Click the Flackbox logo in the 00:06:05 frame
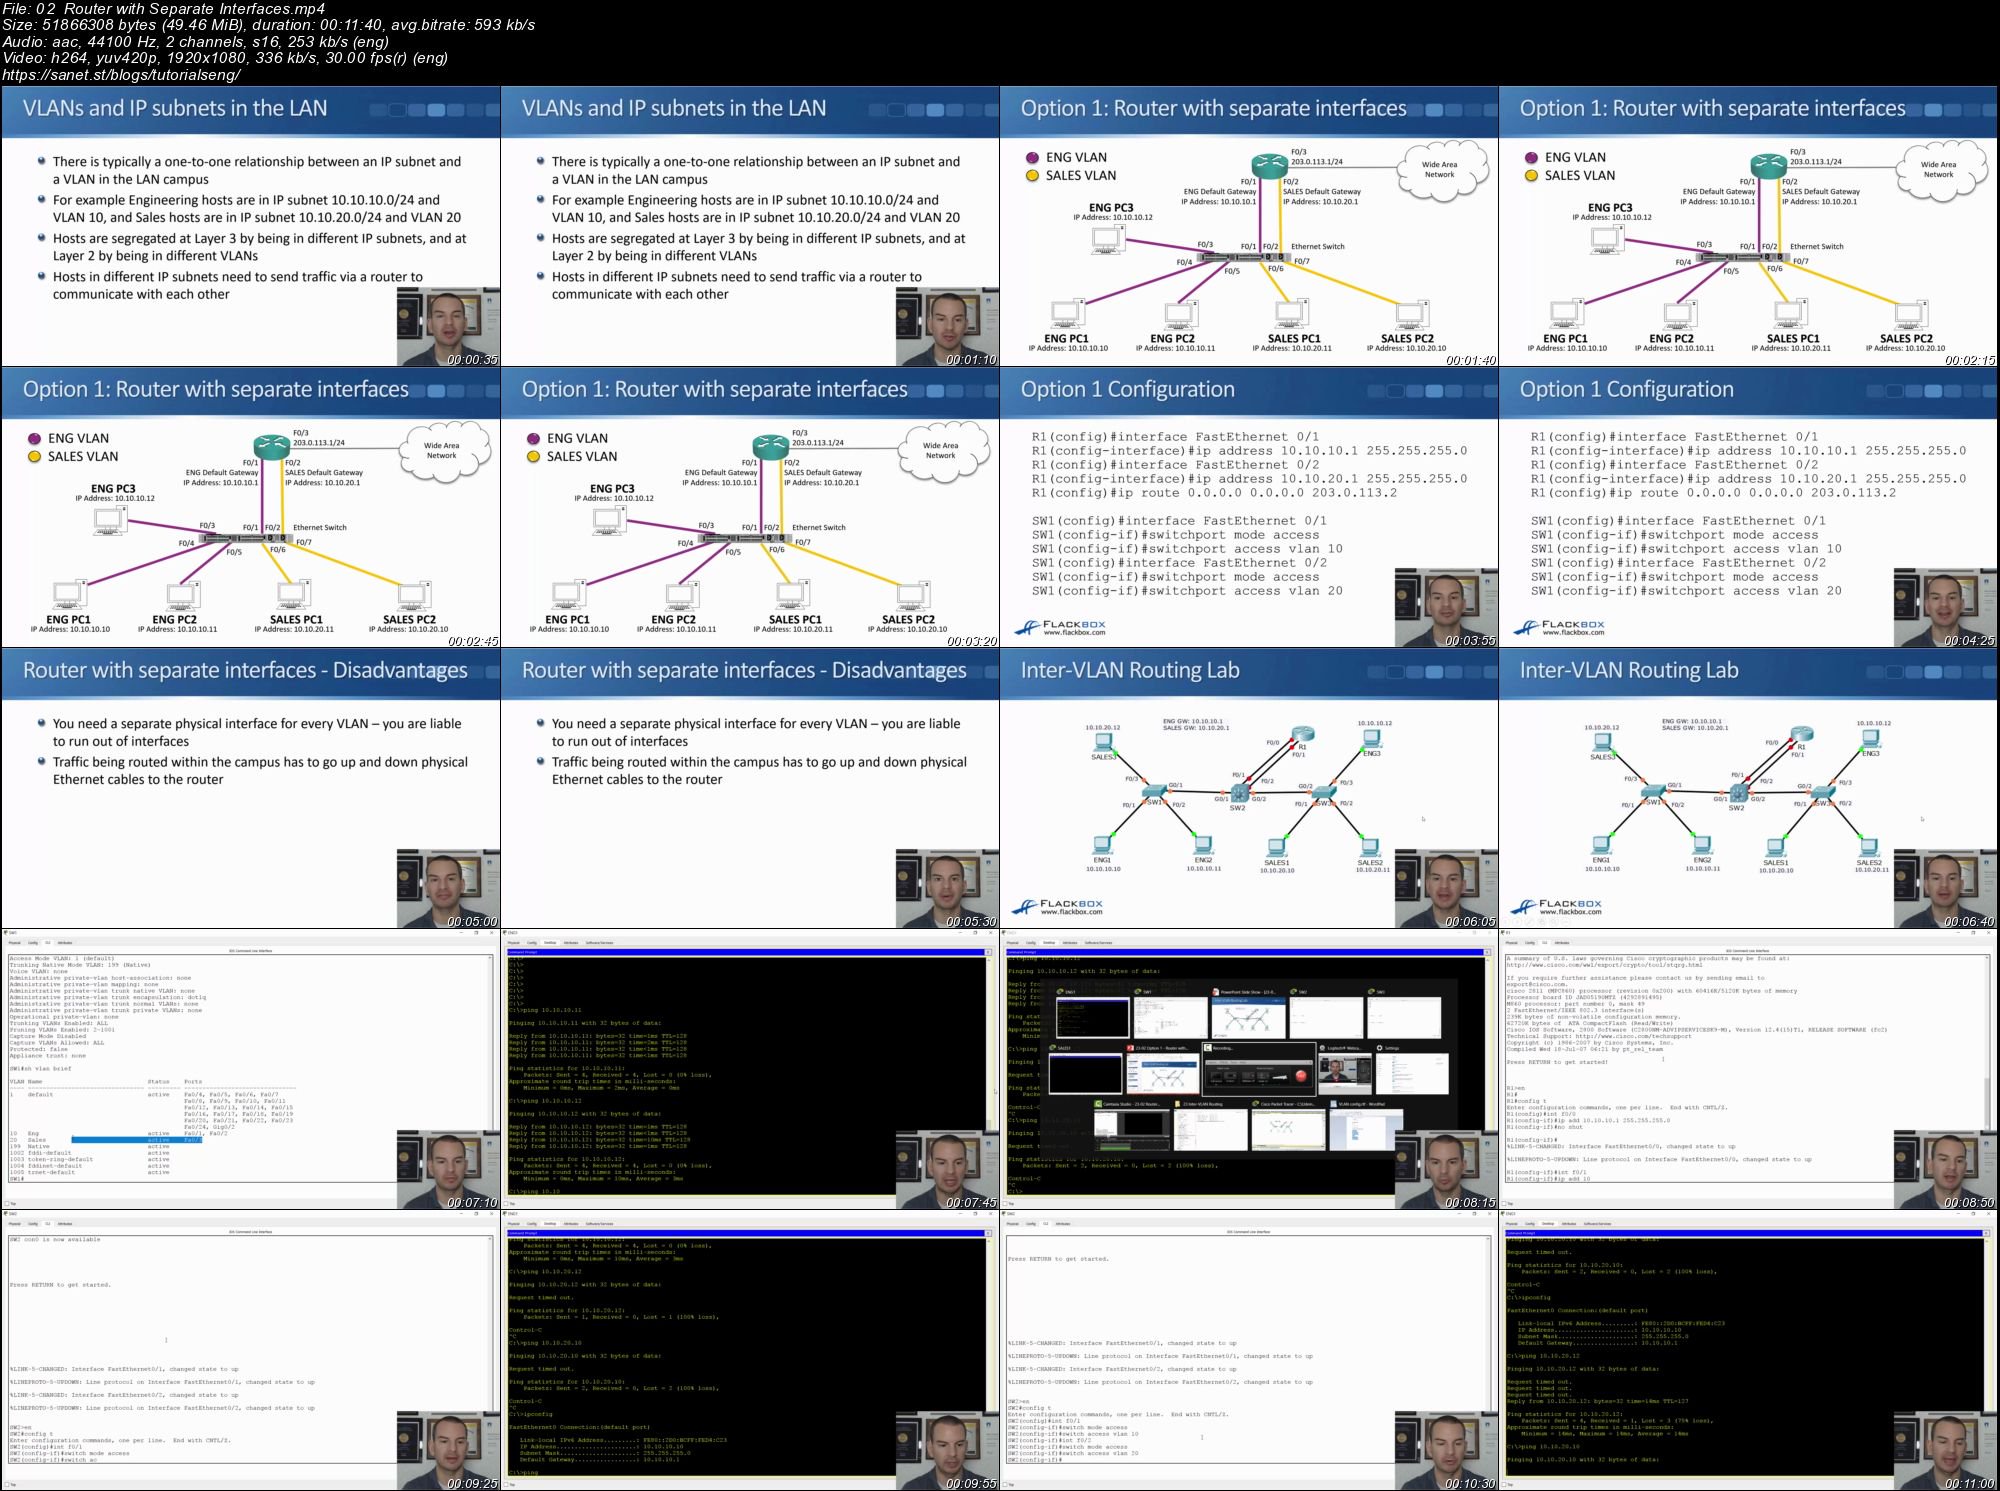 [1059, 906]
